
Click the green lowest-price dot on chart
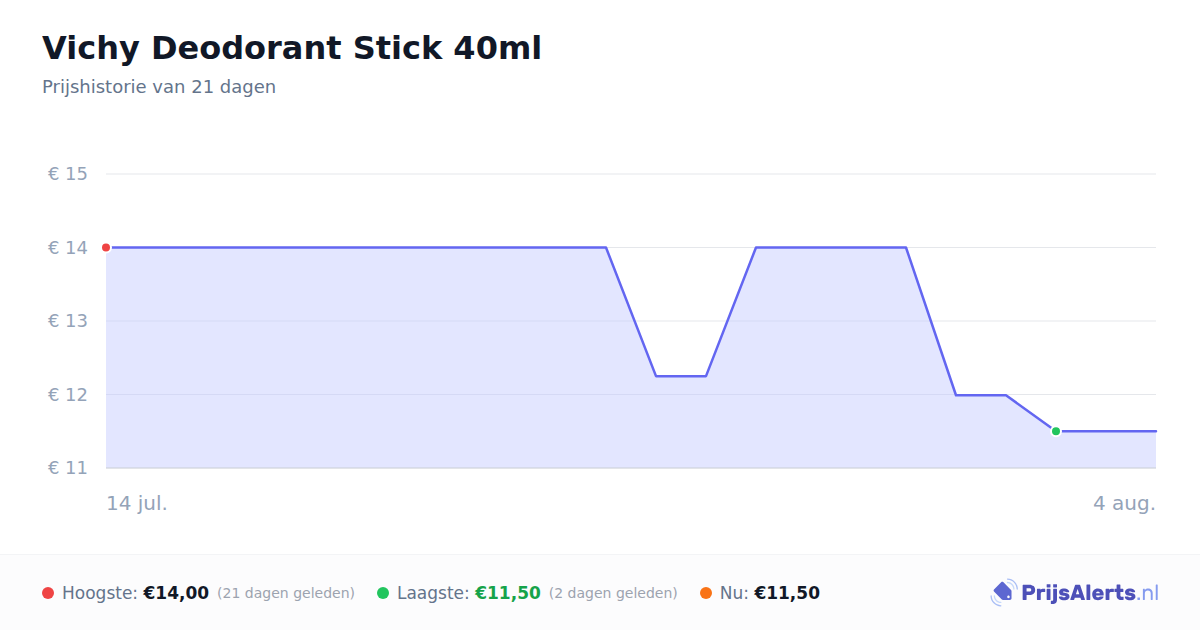point(1056,431)
